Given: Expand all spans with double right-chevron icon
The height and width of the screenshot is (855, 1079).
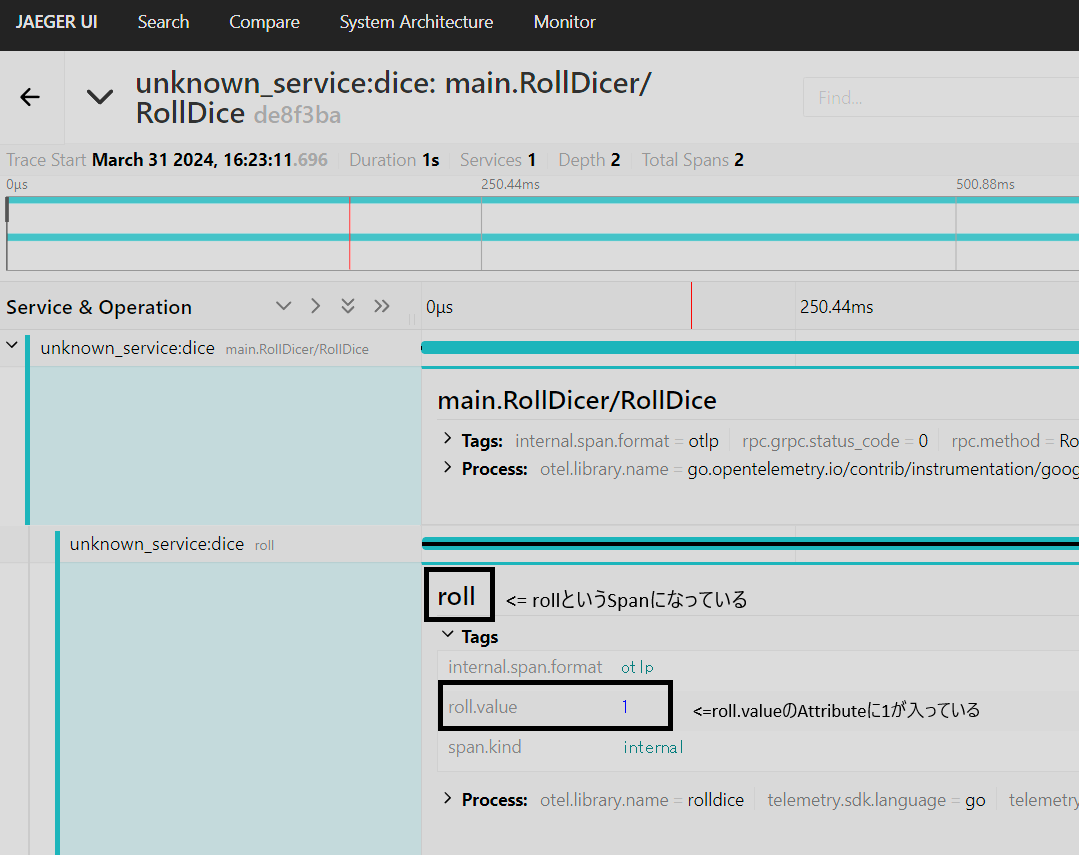Looking at the screenshot, I should pyautogui.click(x=381, y=306).
